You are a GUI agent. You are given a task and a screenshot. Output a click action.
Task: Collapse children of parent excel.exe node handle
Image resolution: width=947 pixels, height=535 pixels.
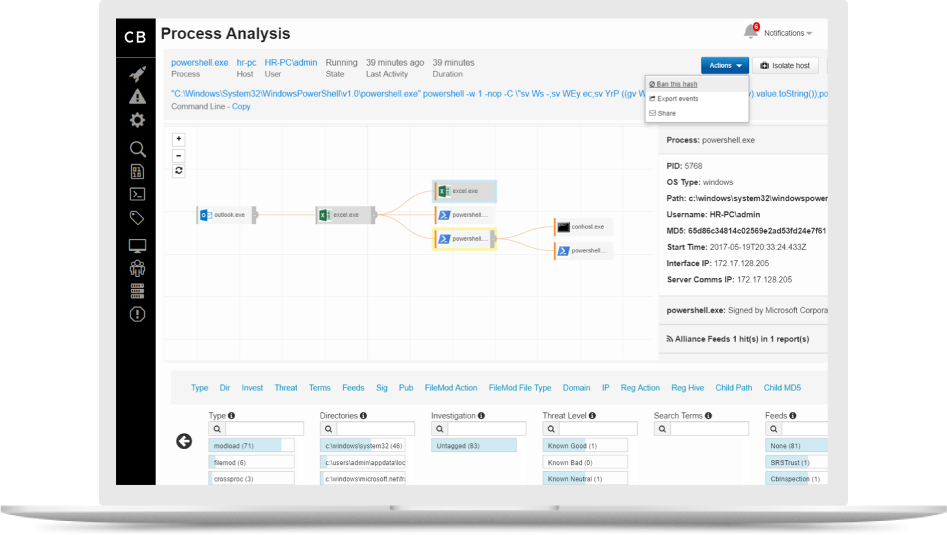(374, 215)
